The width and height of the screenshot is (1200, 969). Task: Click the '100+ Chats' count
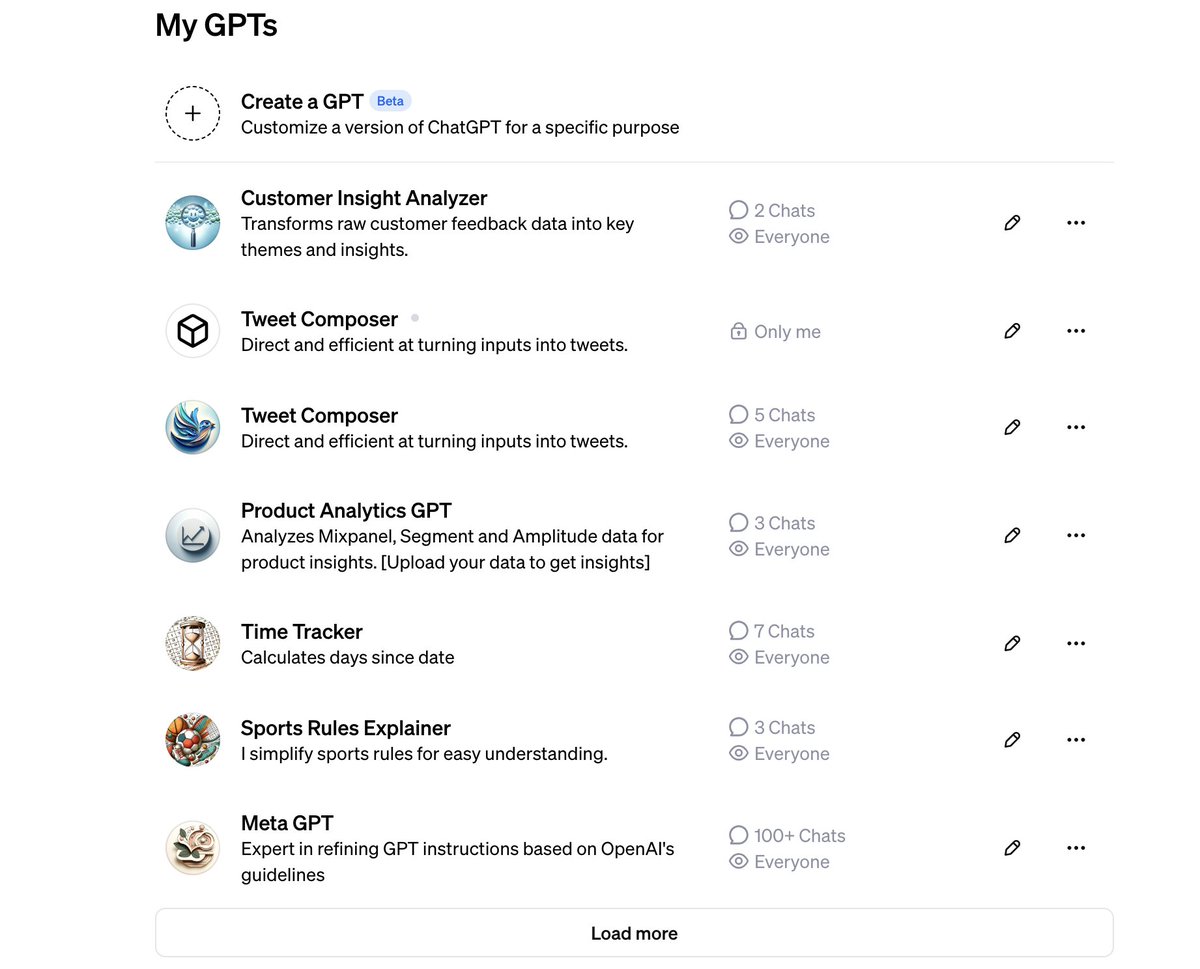787,835
